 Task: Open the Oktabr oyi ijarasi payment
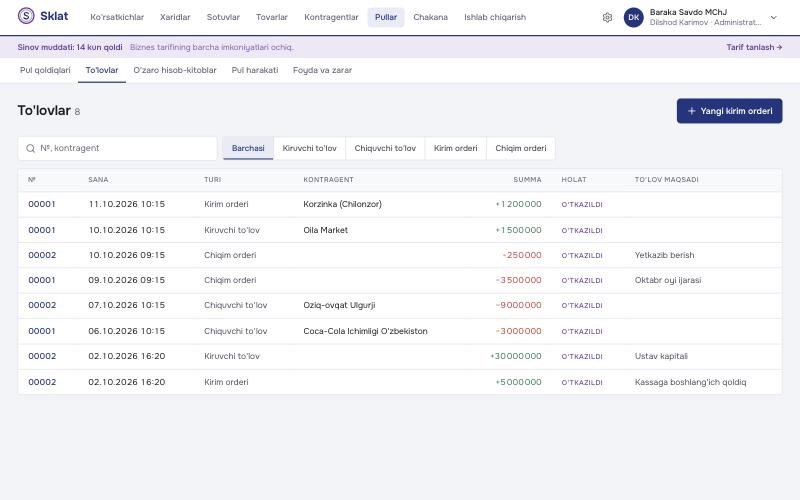(399, 280)
